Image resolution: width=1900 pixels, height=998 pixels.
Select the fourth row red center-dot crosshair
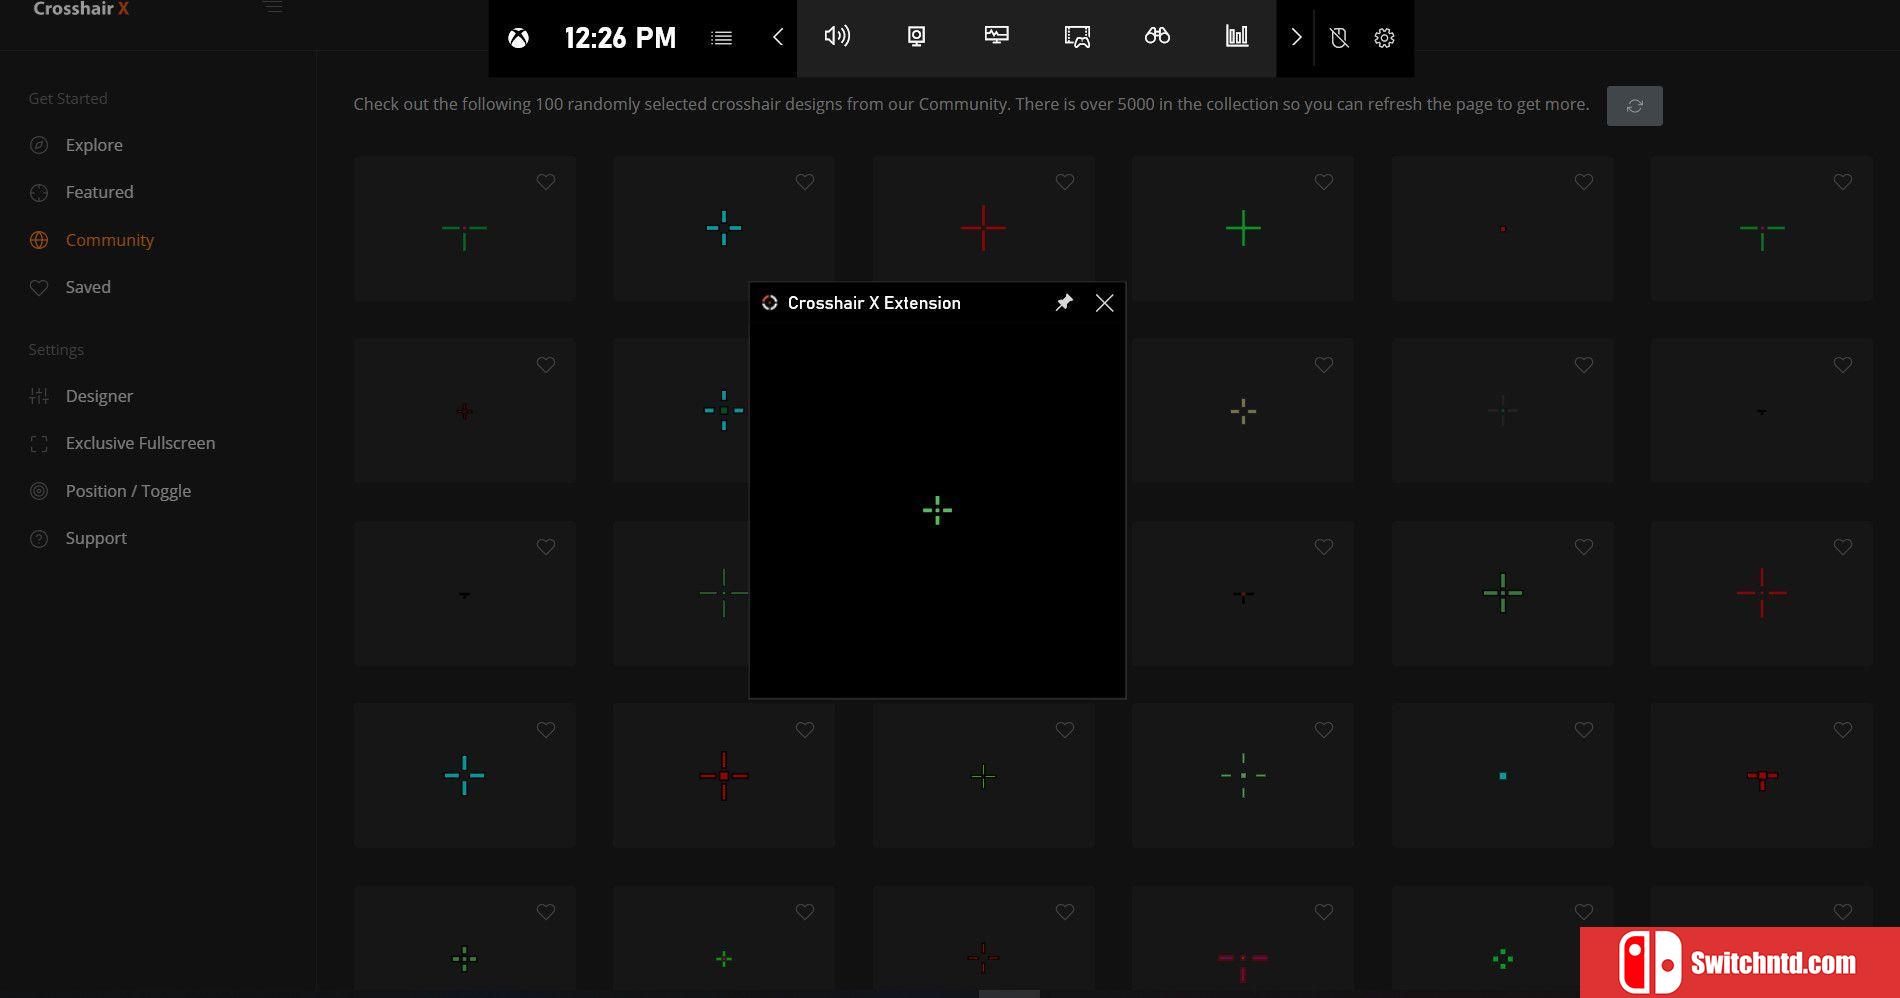tap(724, 775)
